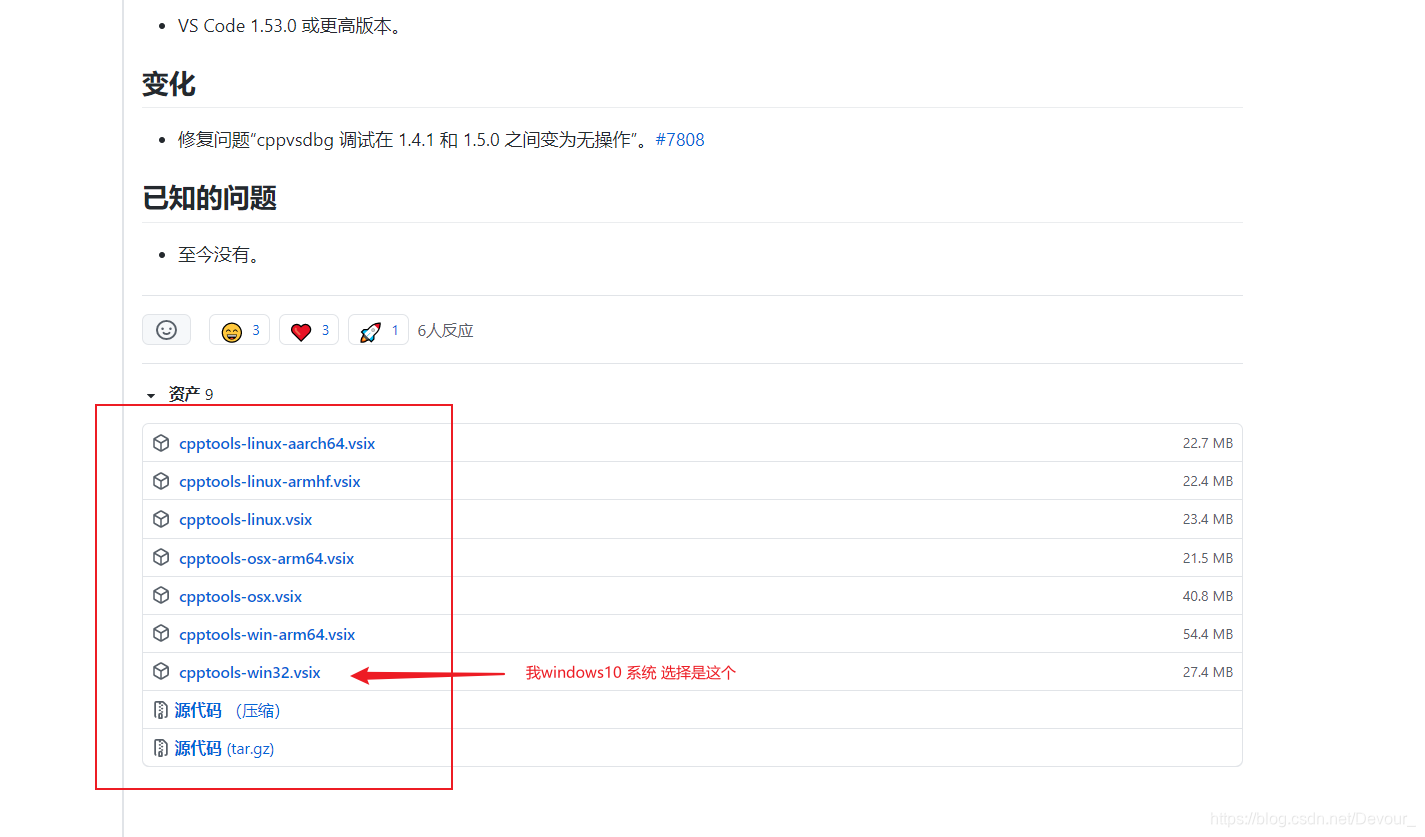Toggle the heart reaction with 3
The height and width of the screenshot is (837, 1425).
(309, 330)
